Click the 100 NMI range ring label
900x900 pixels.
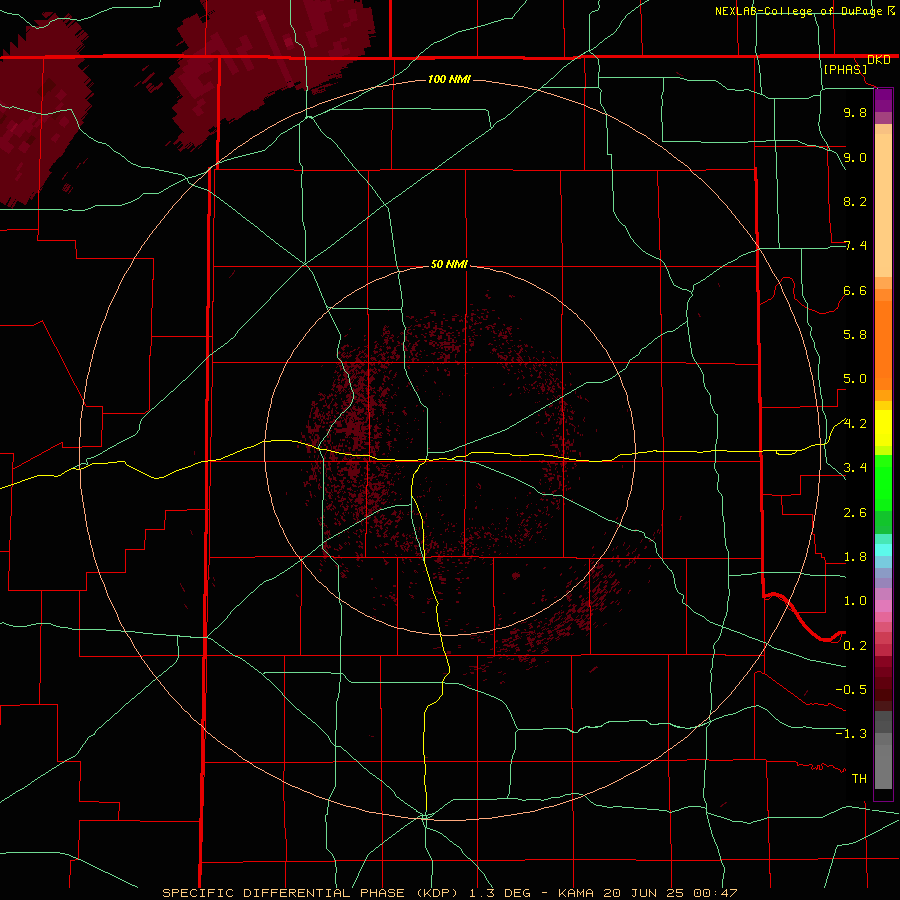click(449, 79)
